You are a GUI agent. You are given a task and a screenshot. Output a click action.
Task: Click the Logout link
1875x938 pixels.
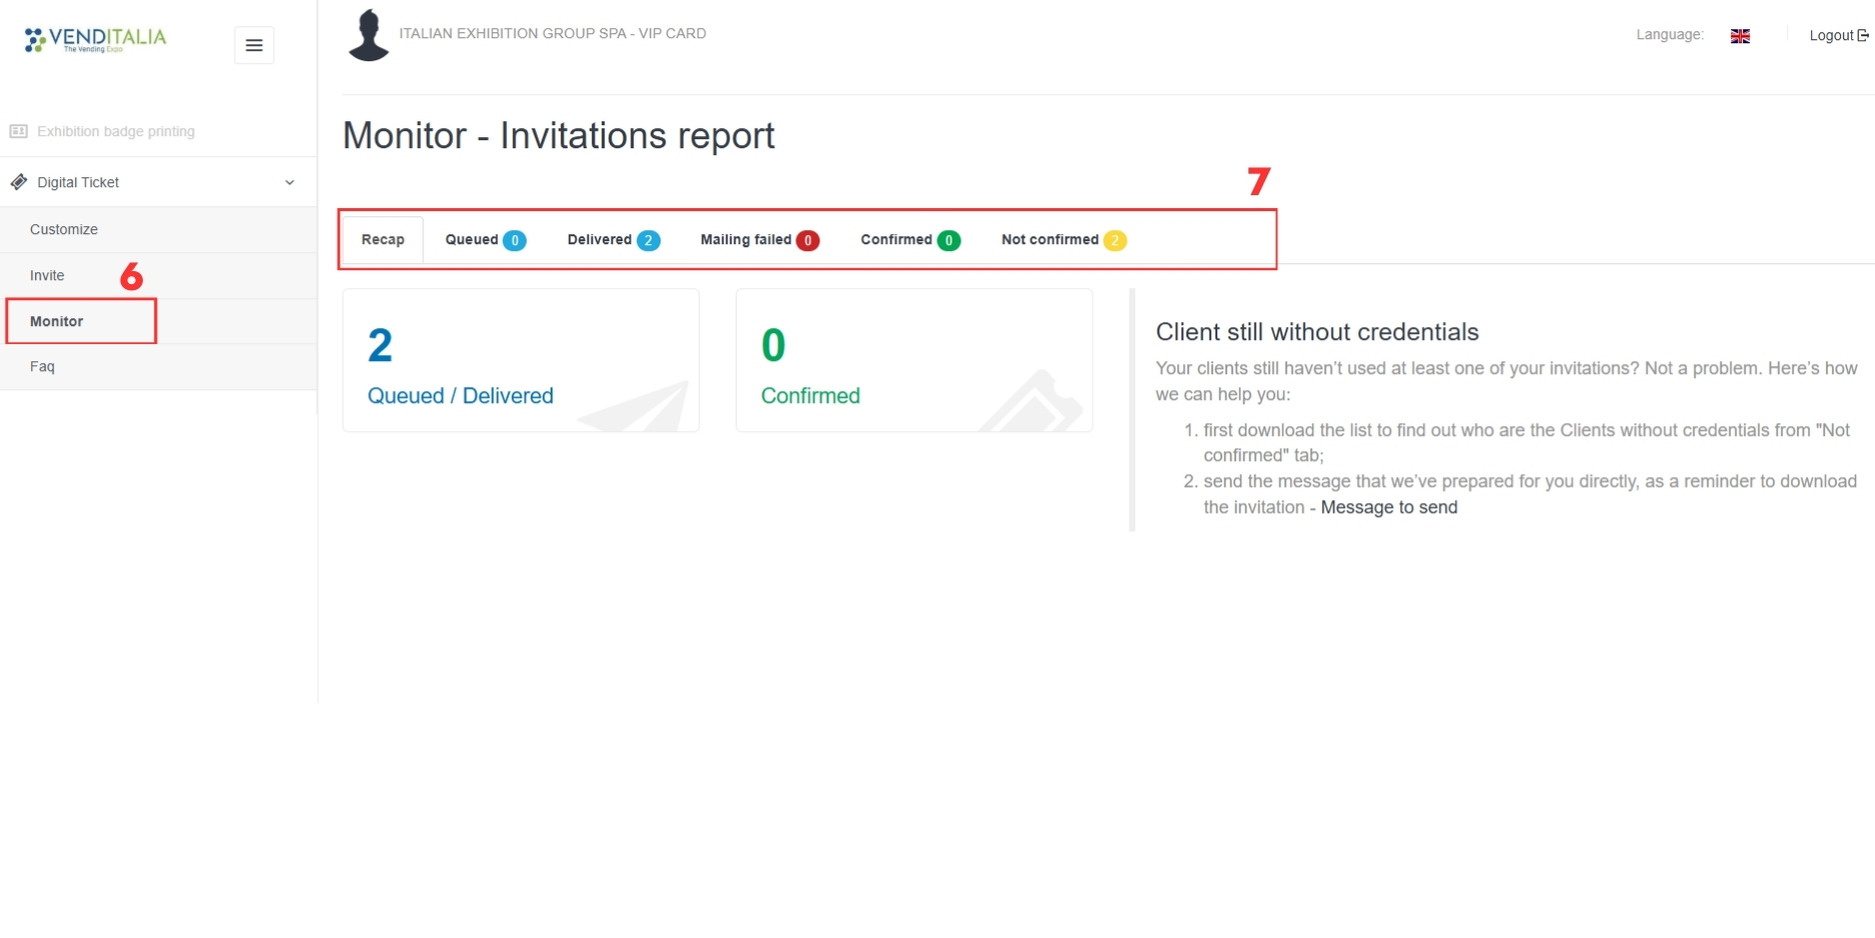[1838, 35]
